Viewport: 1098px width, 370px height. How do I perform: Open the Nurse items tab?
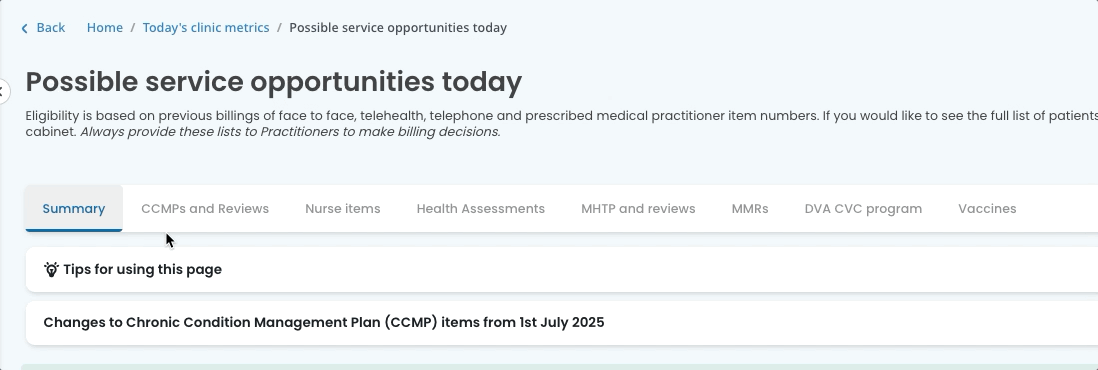(x=342, y=208)
